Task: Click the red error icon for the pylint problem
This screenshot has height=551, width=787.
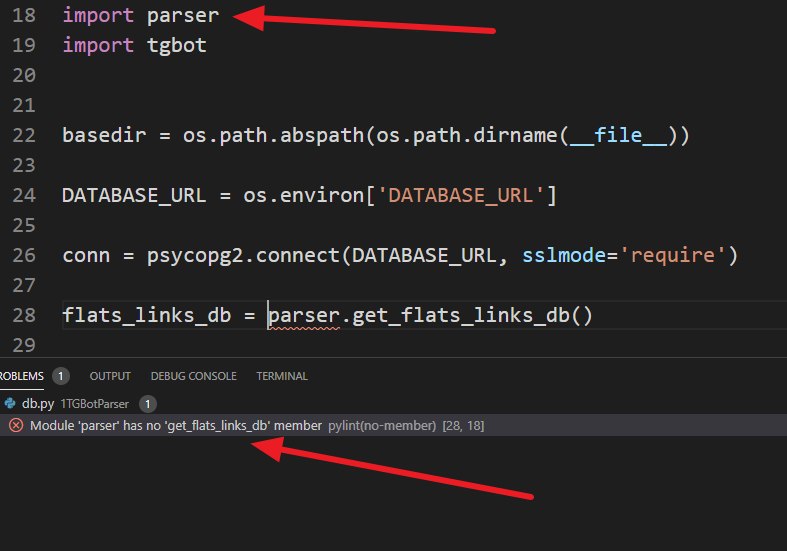Action: point(16,426)
